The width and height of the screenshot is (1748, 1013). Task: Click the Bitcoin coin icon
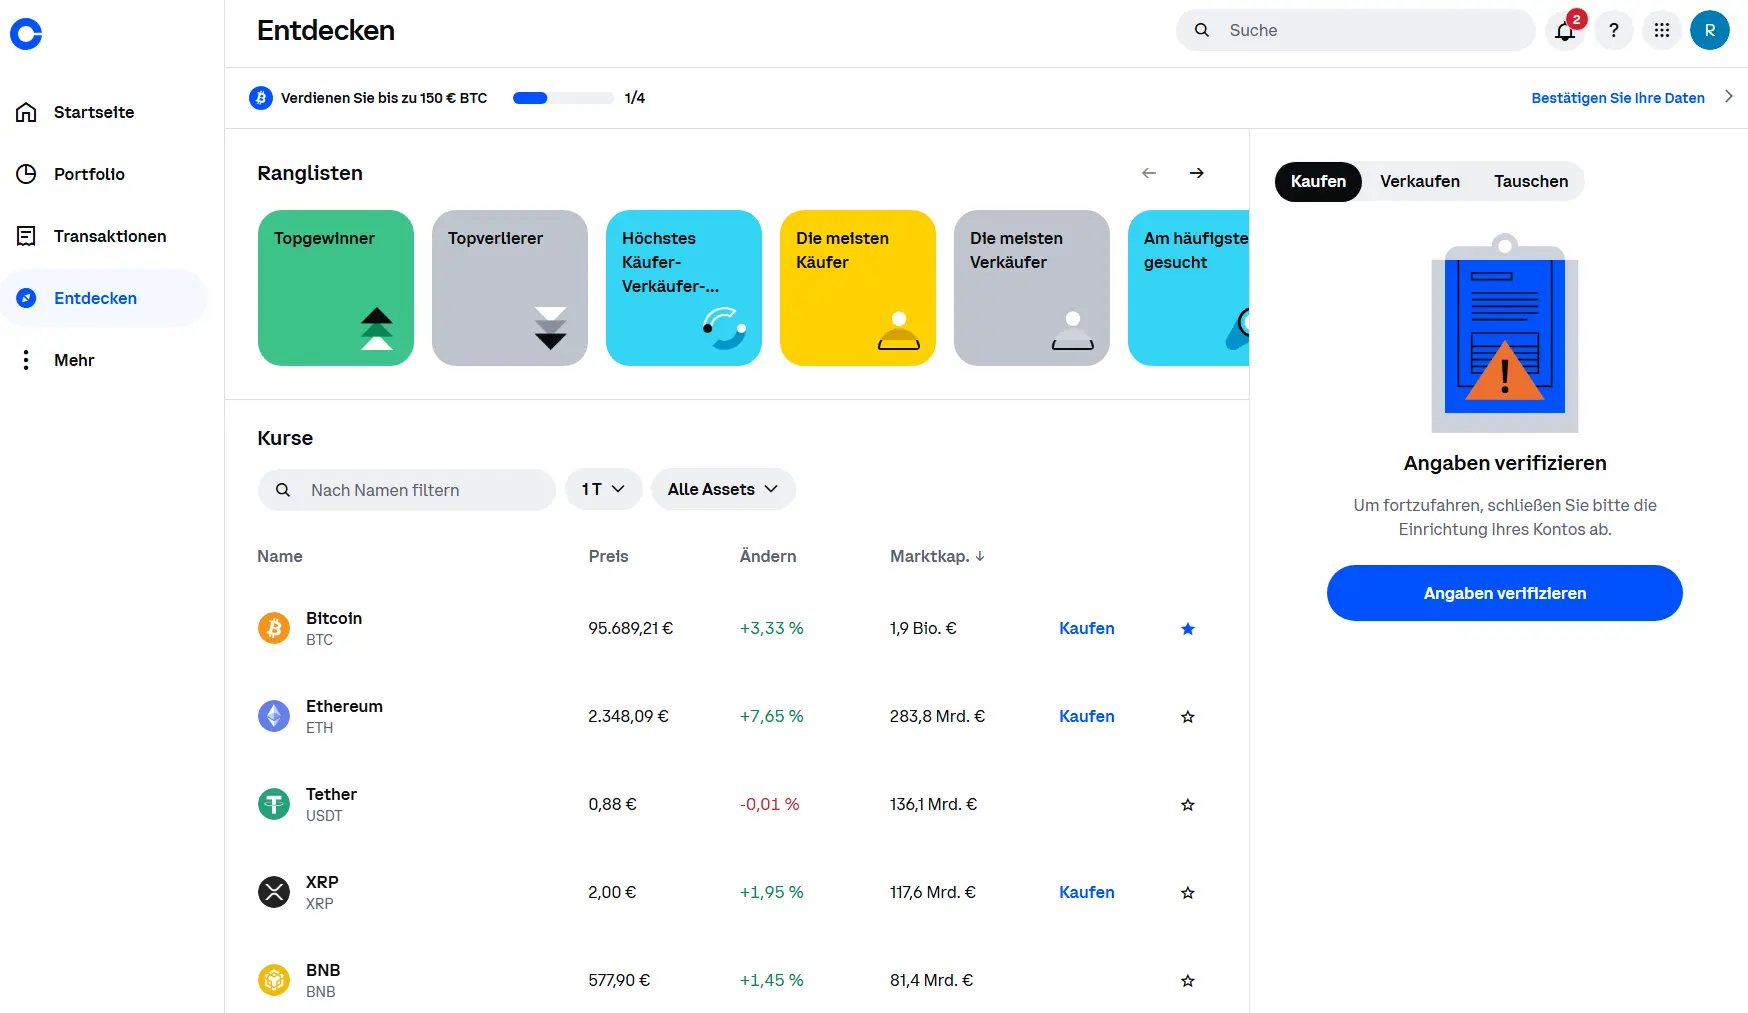274,628
